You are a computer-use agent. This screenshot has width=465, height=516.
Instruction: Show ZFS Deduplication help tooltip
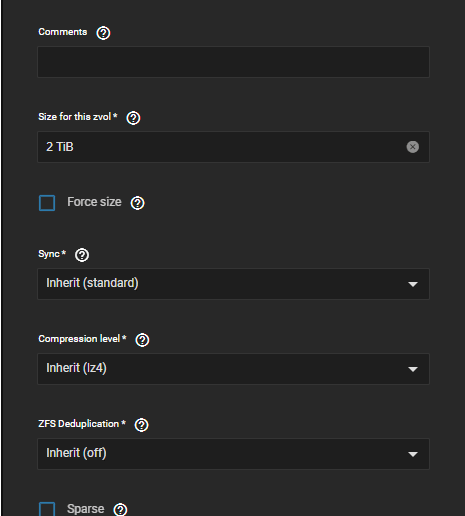coord(141,425)
